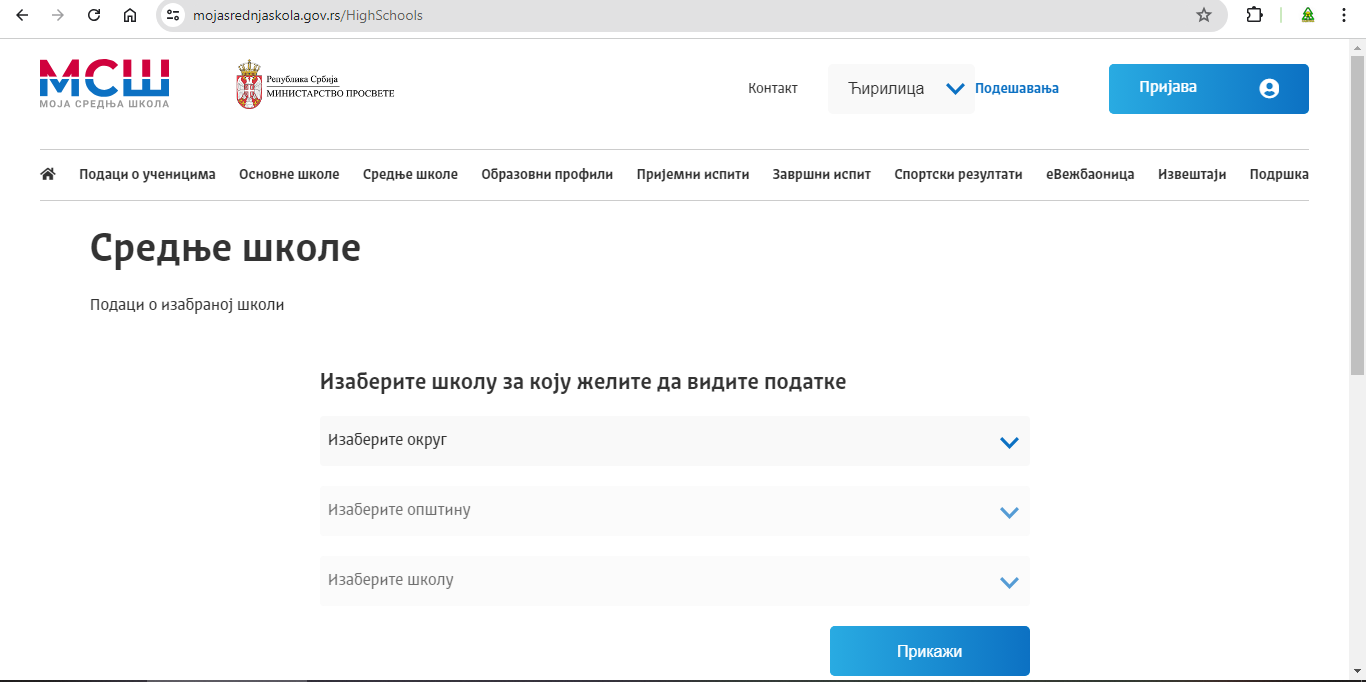Viewport: 1366px width, 682px height.
Task: Open the Ћирилица language selector
Action: (901, 88)
